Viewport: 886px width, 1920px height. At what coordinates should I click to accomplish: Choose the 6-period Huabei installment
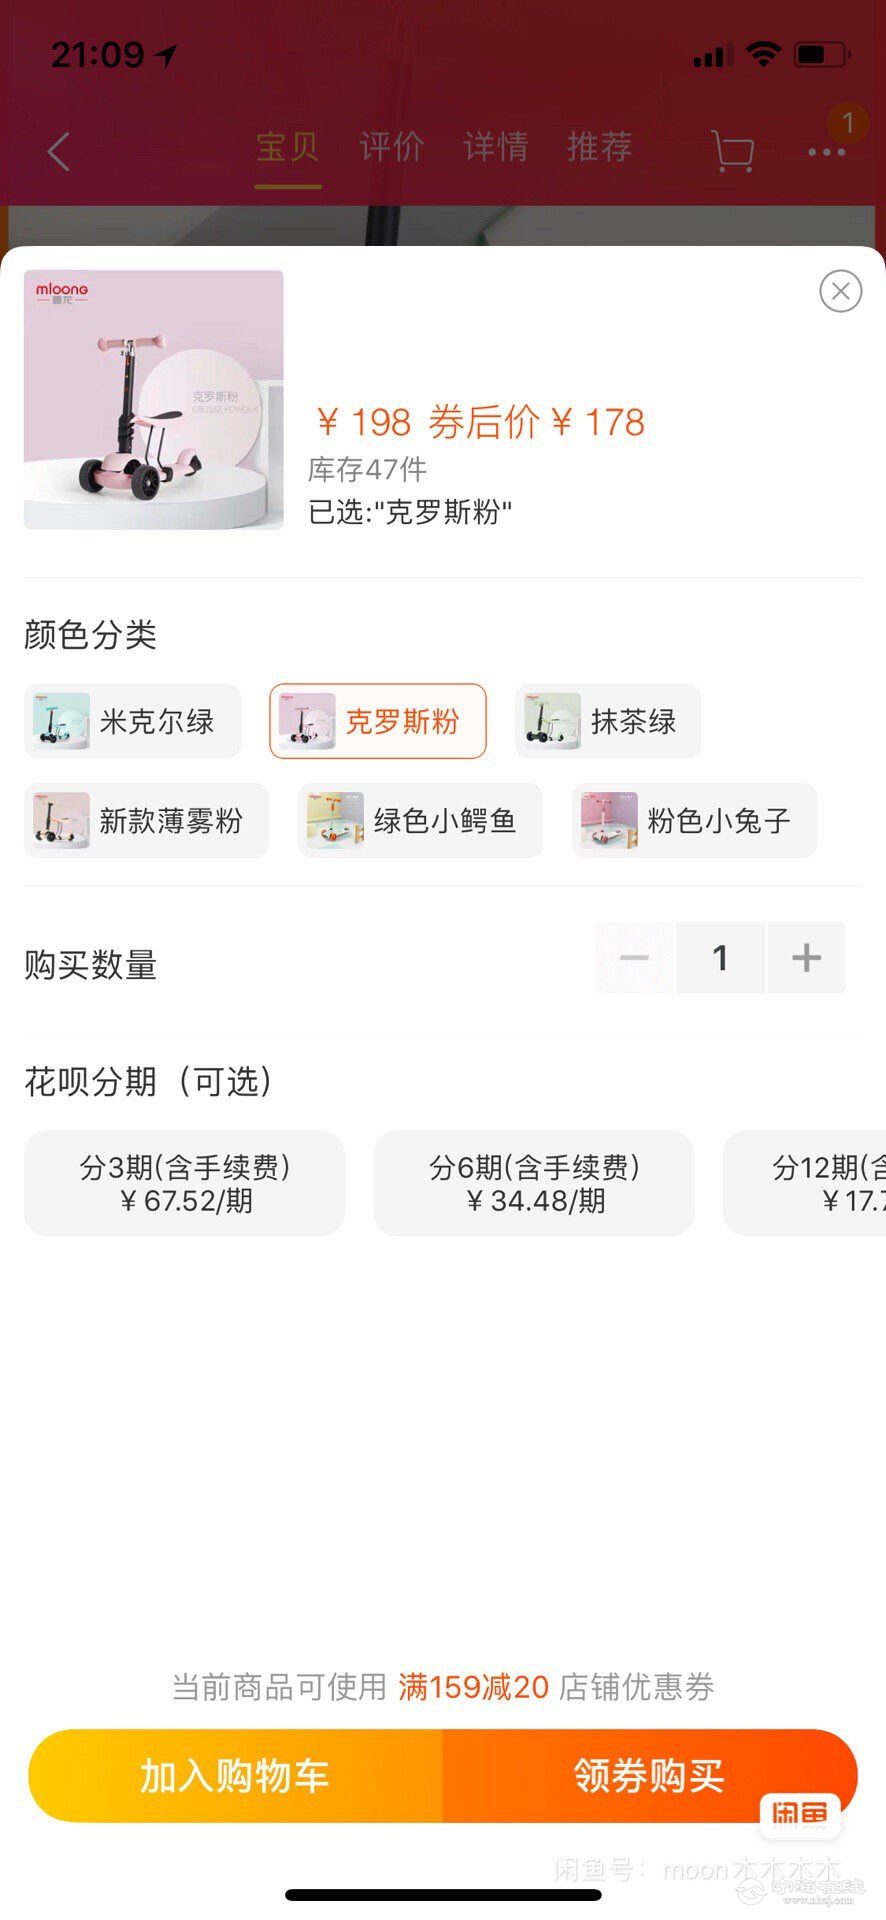pos(534,1183)
